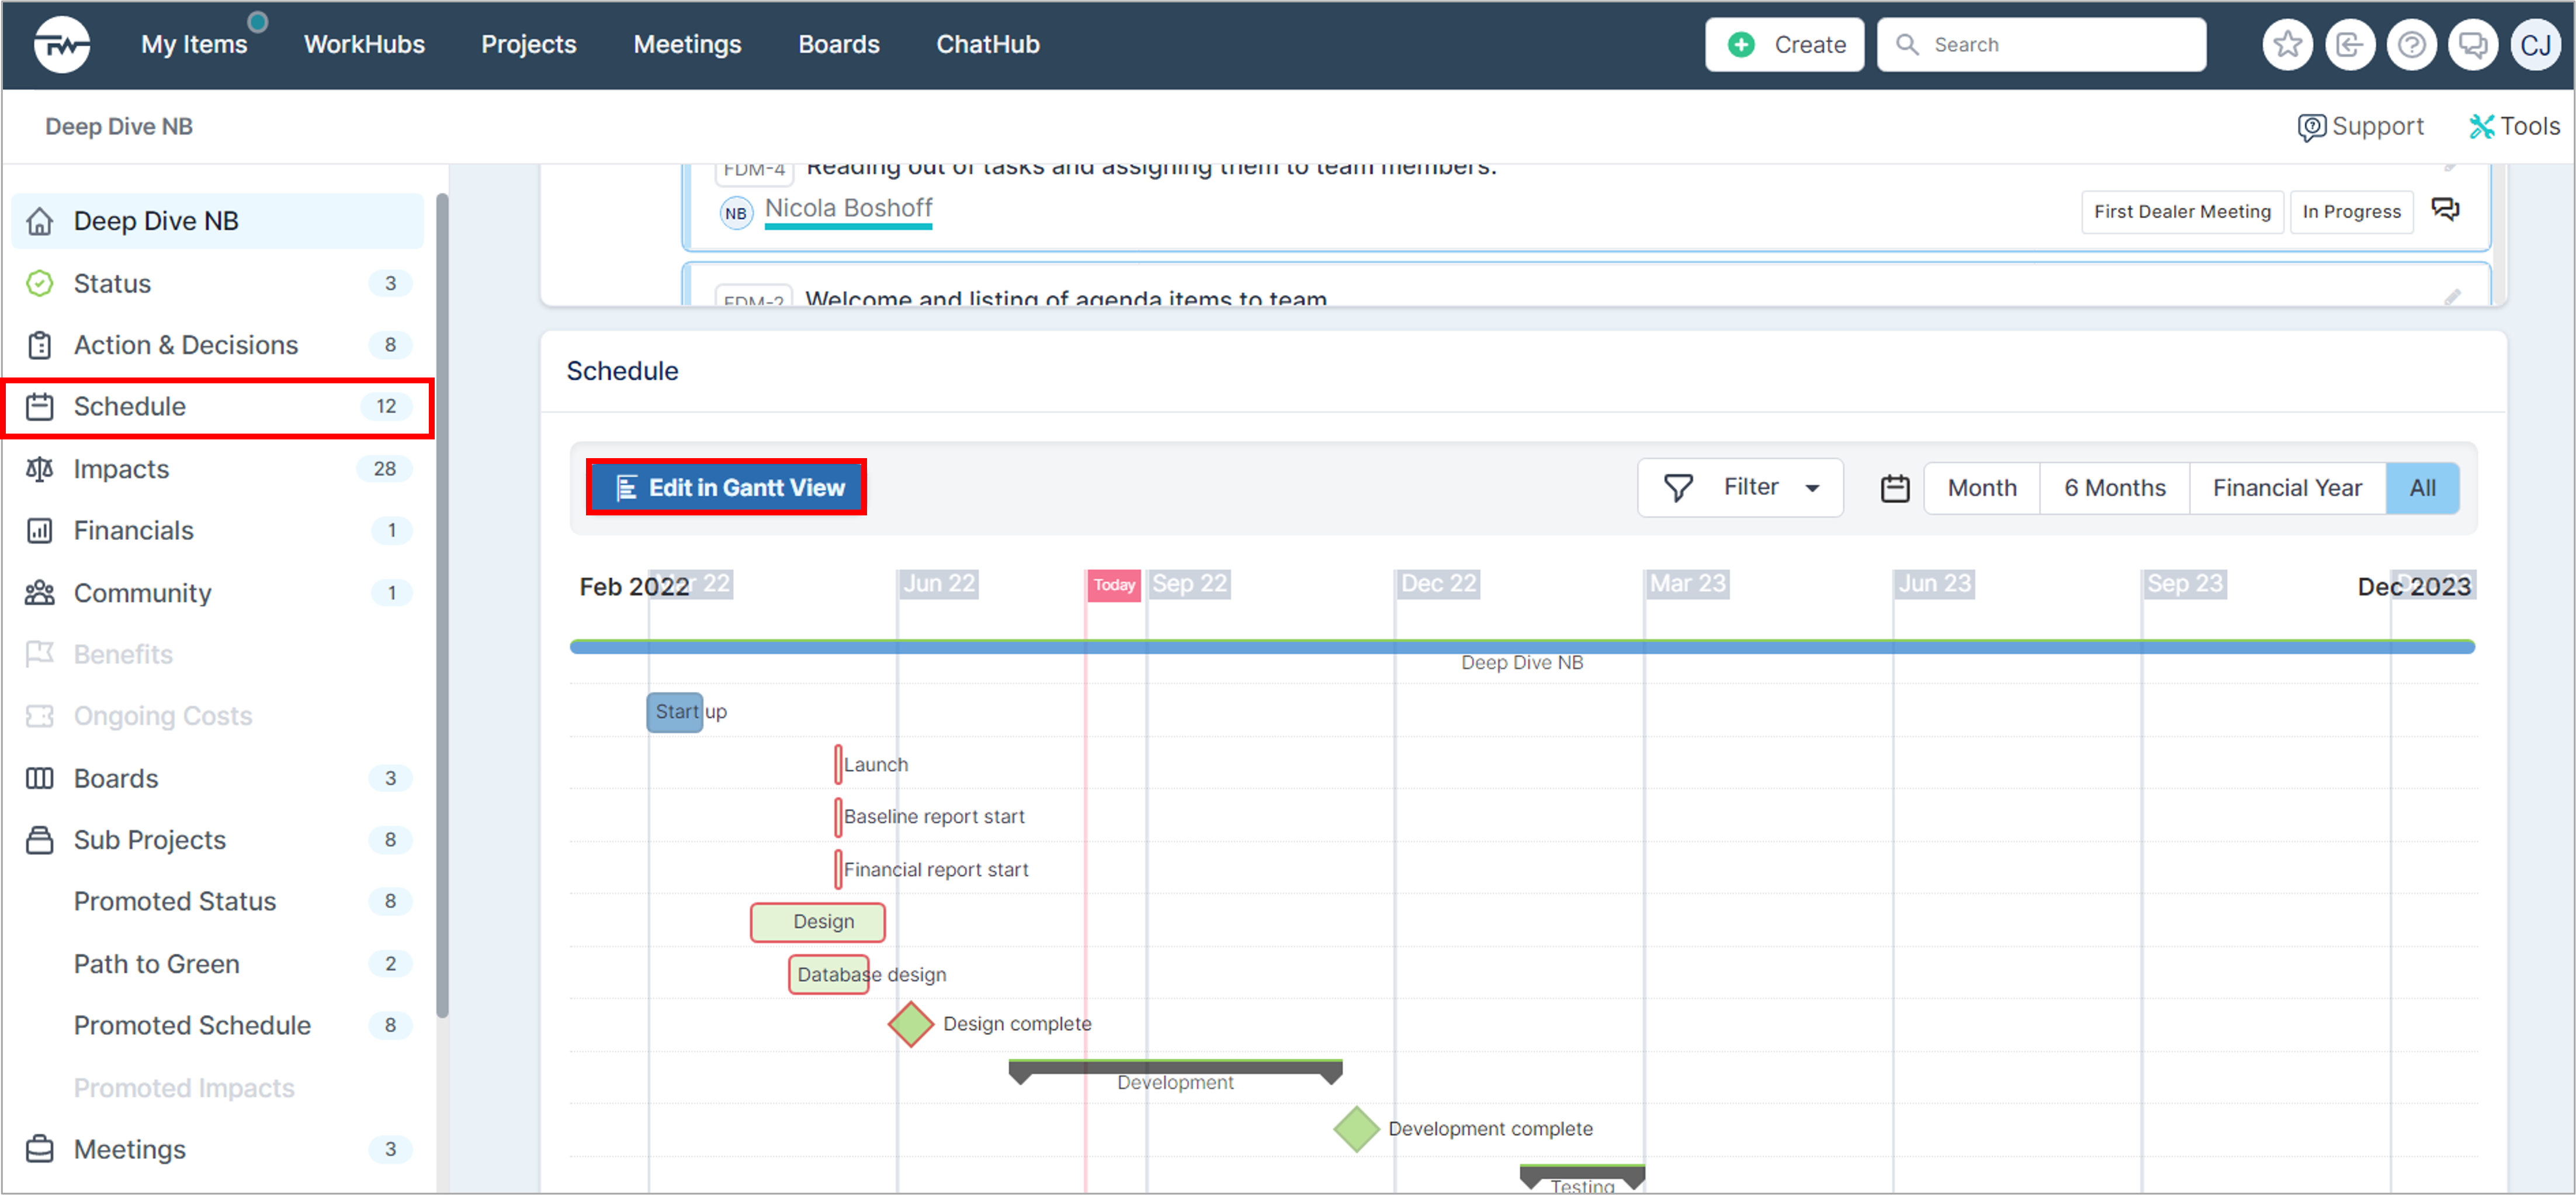Click the Launch milestone marker
The image size is (2576, 1195).
pyautogui.click(x=838, y=765)
